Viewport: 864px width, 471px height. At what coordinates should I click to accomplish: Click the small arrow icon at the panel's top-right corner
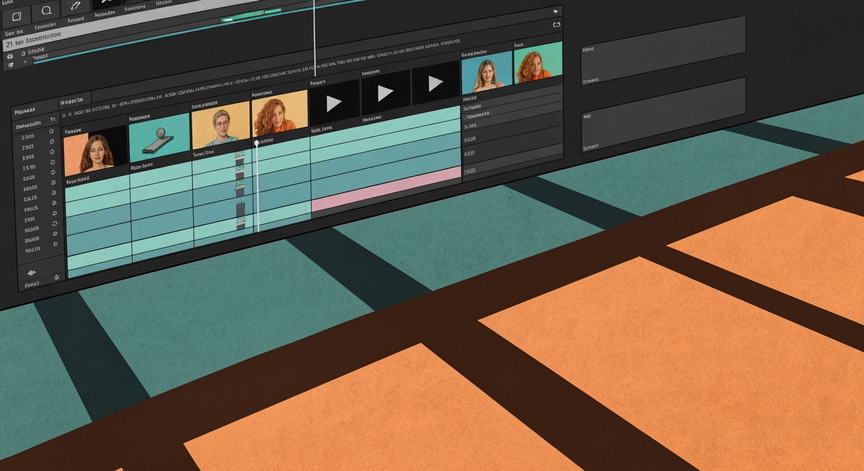coord(555,12)
